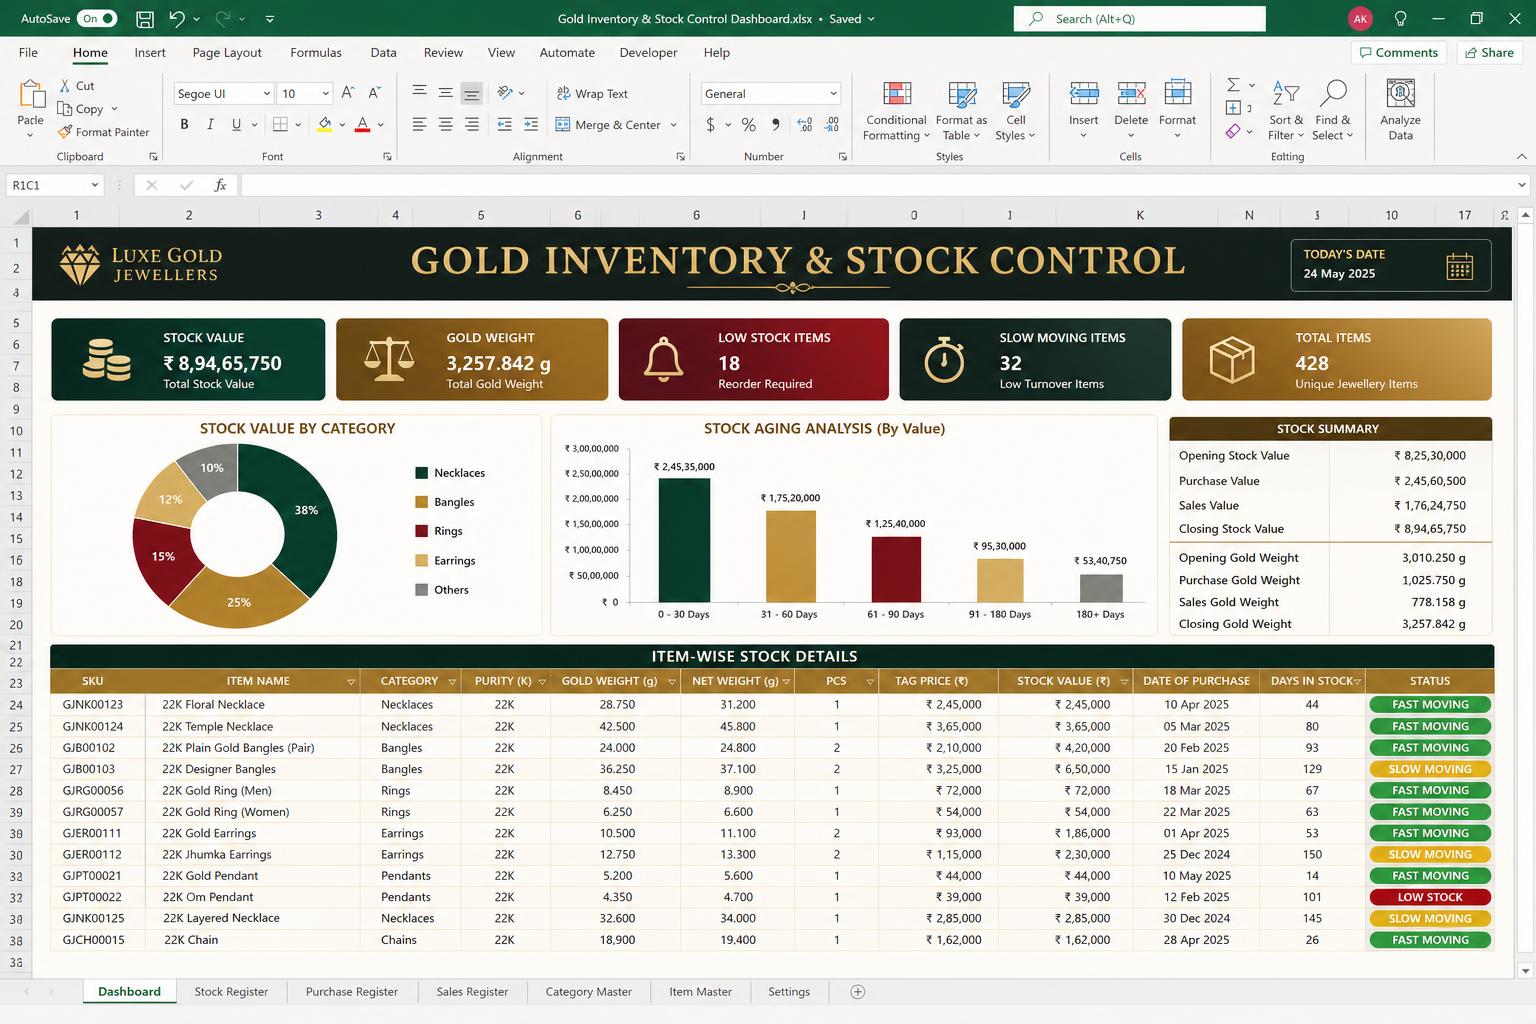
Task: Click the Find & Select magnifier
Action: pyautogui.click(x=1333, y=94)
